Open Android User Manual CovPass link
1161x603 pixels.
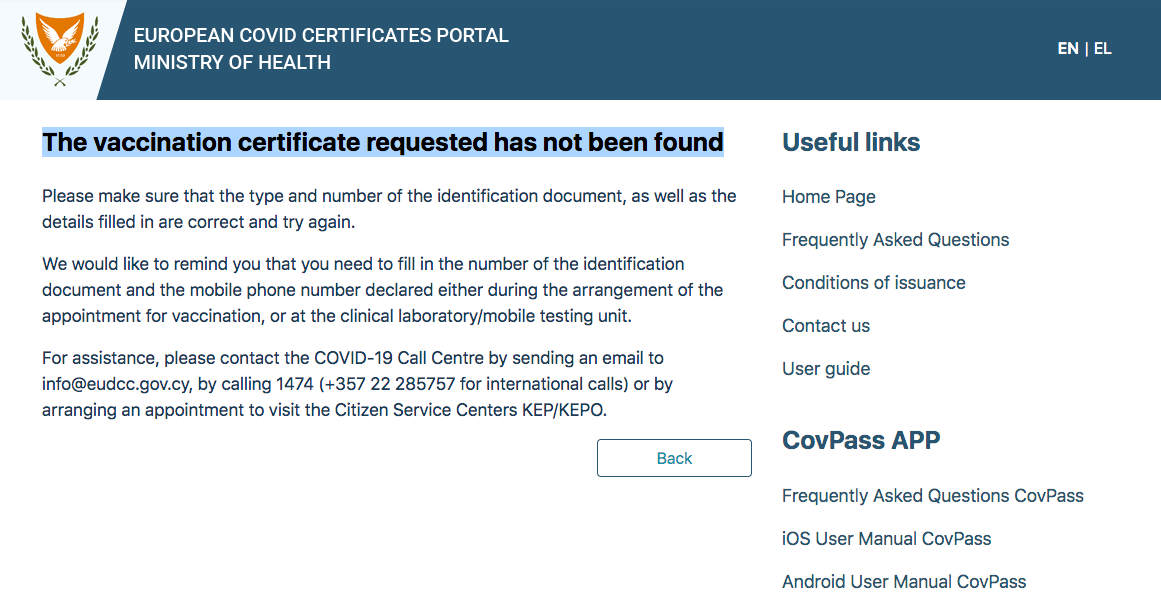point(904,582)
